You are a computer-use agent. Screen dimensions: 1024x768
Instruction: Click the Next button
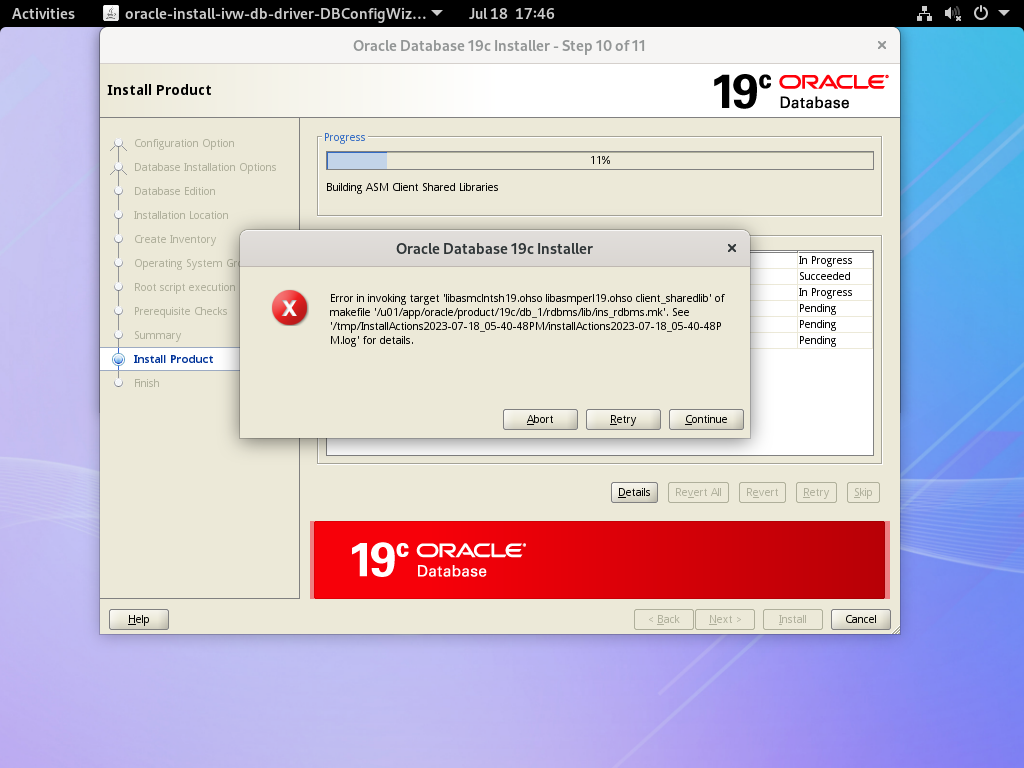click(x=725, y=619)
